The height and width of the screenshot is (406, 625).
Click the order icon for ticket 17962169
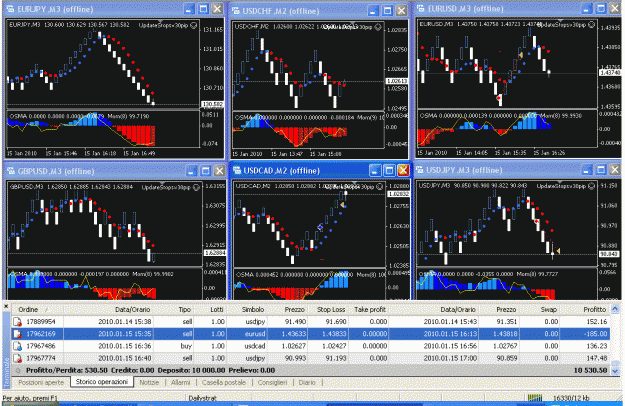click(18, 334)
